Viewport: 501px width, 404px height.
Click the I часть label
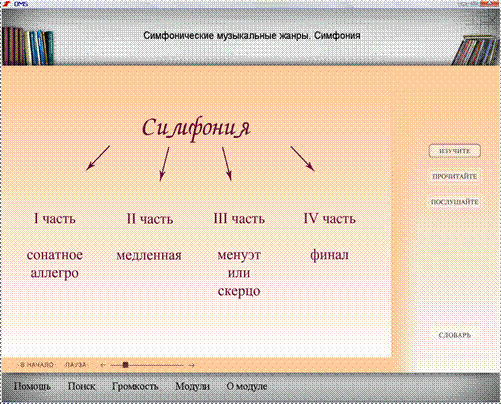click(x=55, y=219)
